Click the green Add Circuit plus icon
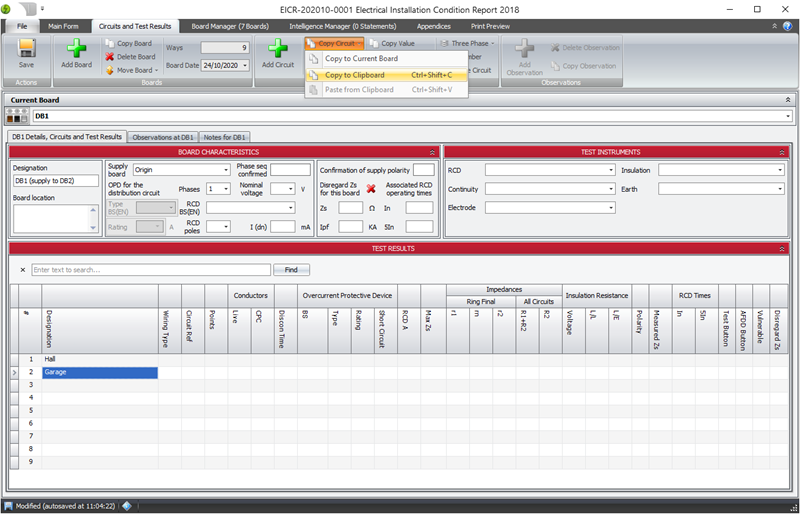This screenshot has width=800, height=514. pyautogui.click(x=278, y=49)
